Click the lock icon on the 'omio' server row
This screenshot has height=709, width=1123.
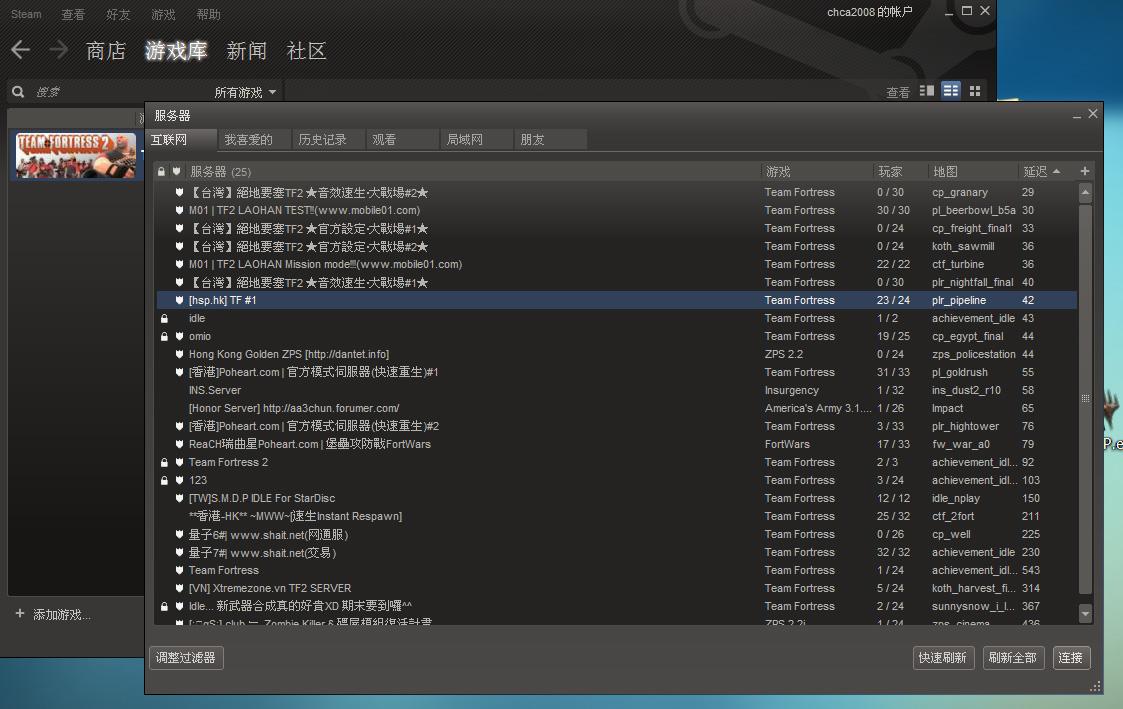pos(164,336)
